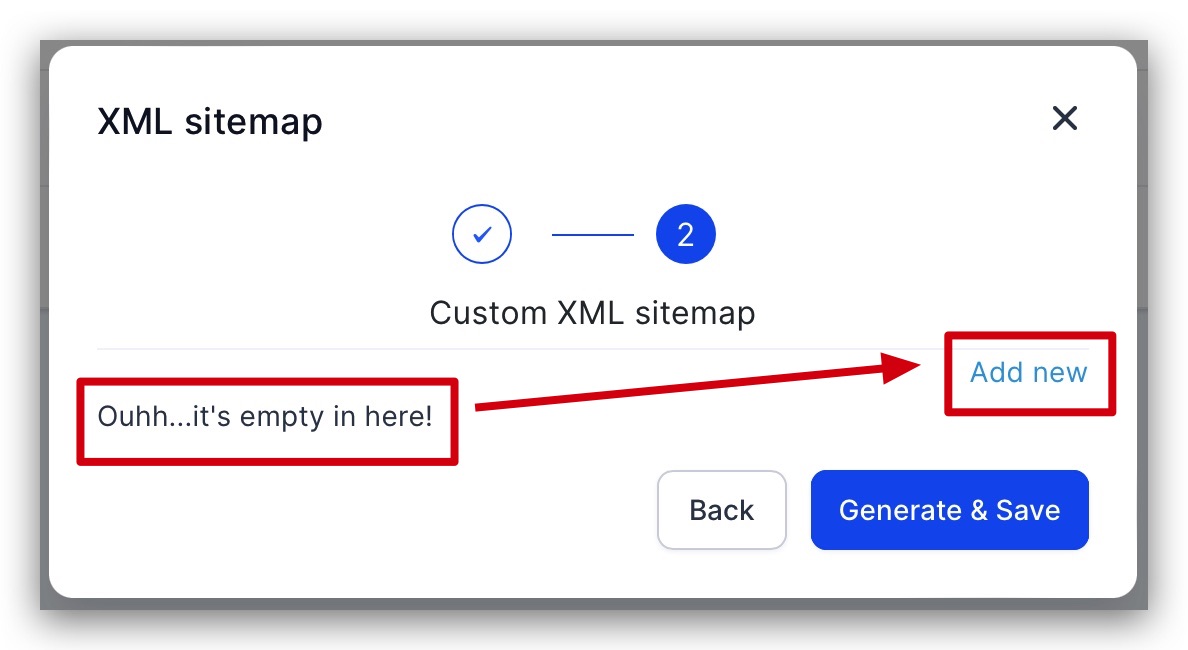The width and height of the screenshot is (1188, 650).
Task: Add a new custom sitemap entry
Action: 1028,373
